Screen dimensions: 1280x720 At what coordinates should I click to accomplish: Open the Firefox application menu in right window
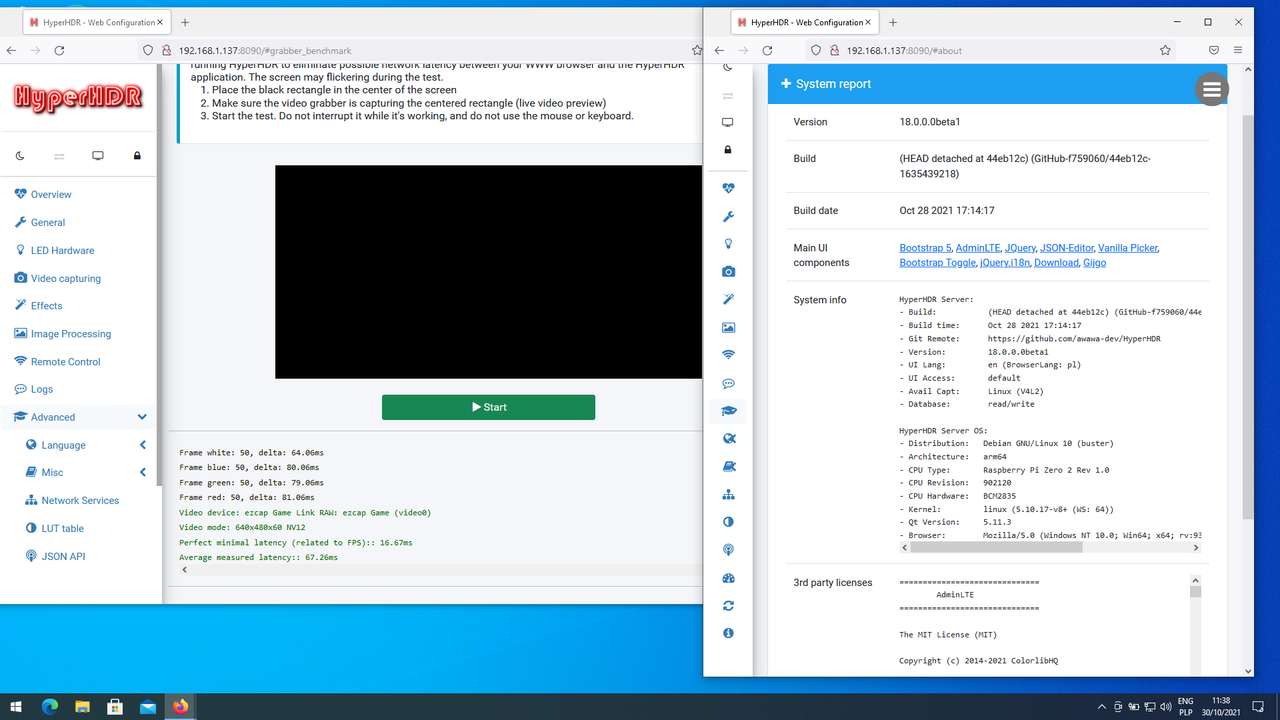click(1238, 50)
